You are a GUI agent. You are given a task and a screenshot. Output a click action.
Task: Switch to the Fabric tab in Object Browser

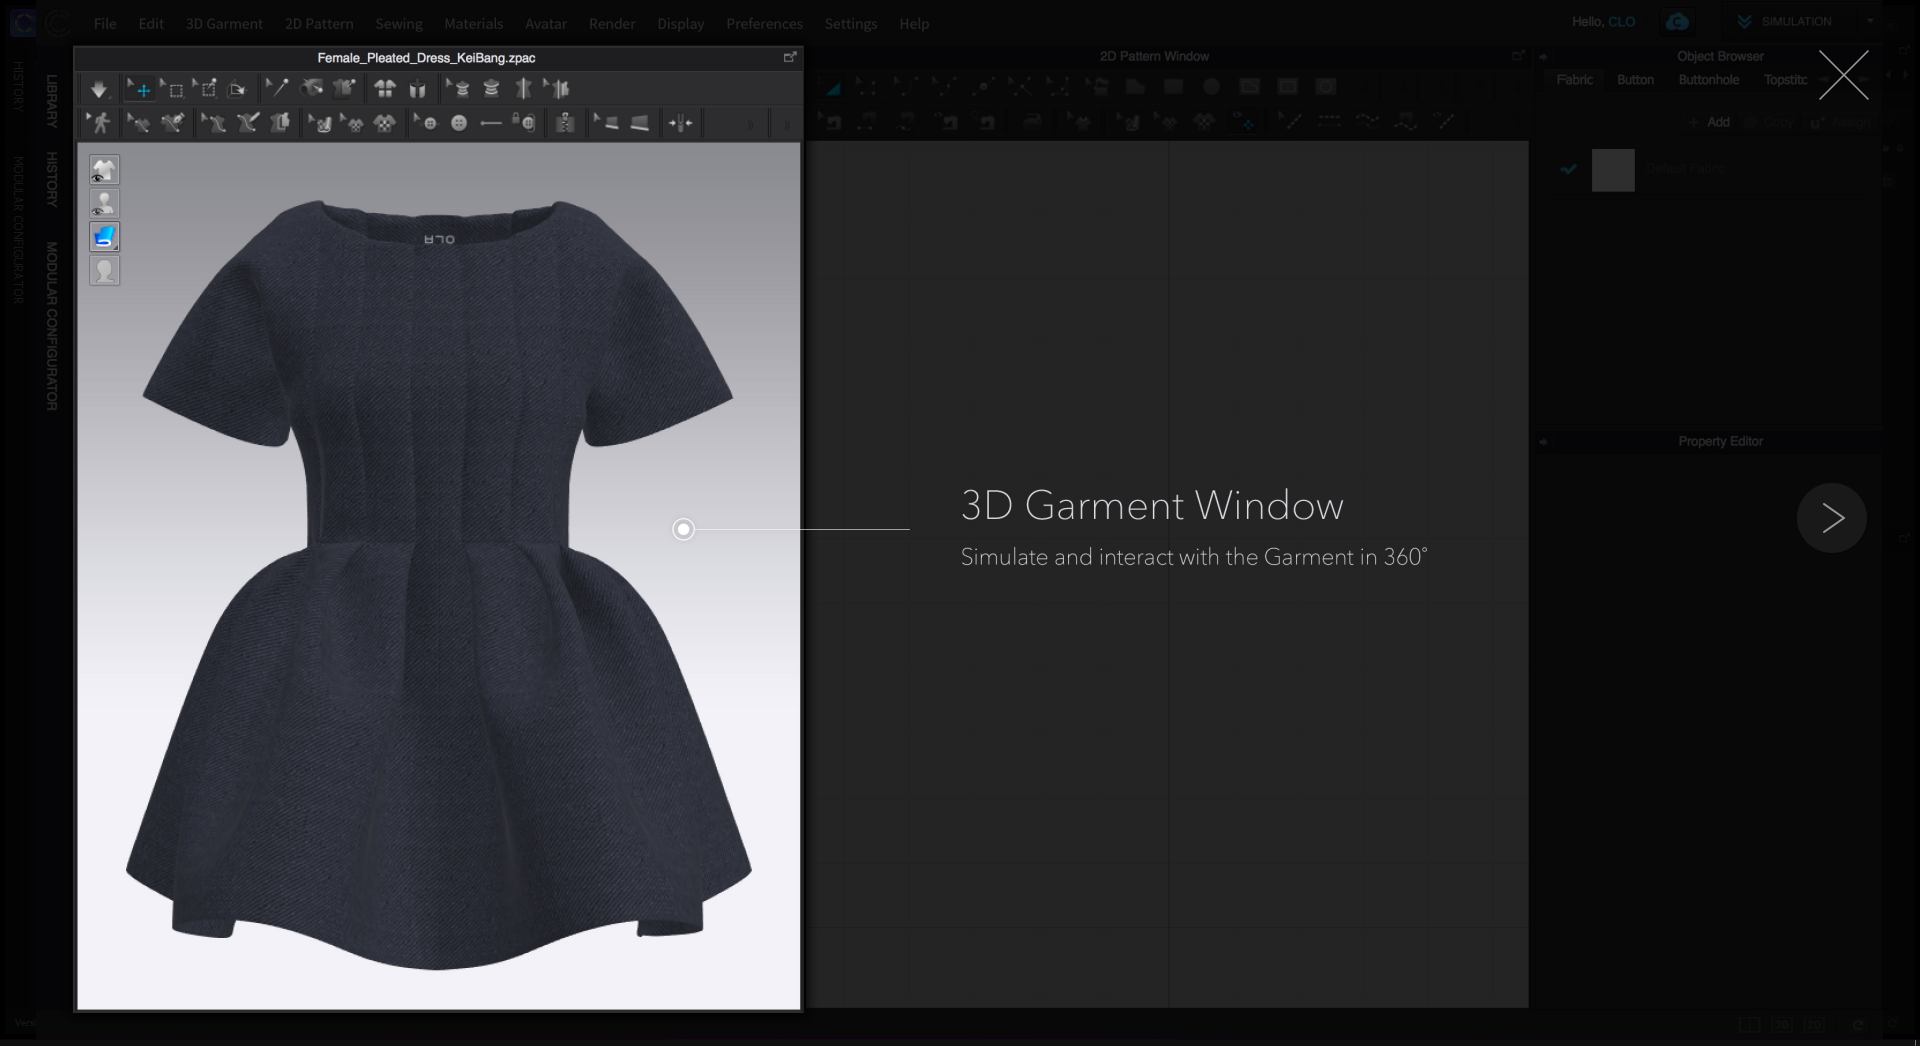click(1574, 80)
